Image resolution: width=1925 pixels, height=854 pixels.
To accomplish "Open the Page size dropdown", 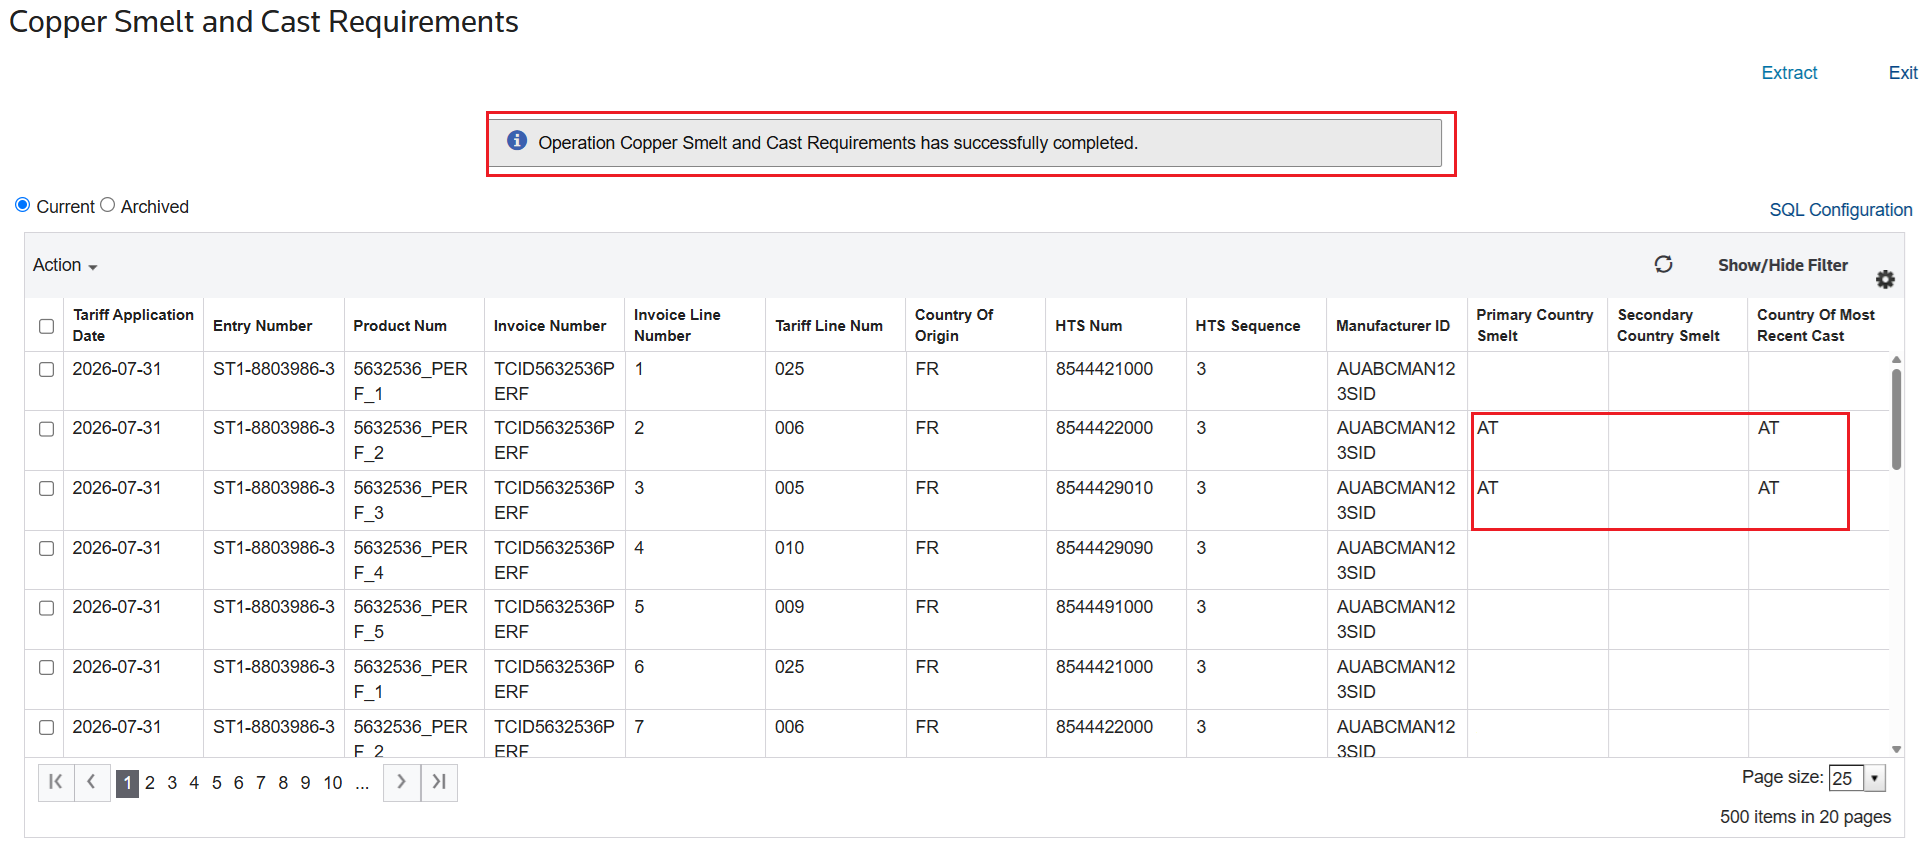I will pyautogui.click(x=1874, y=778).
